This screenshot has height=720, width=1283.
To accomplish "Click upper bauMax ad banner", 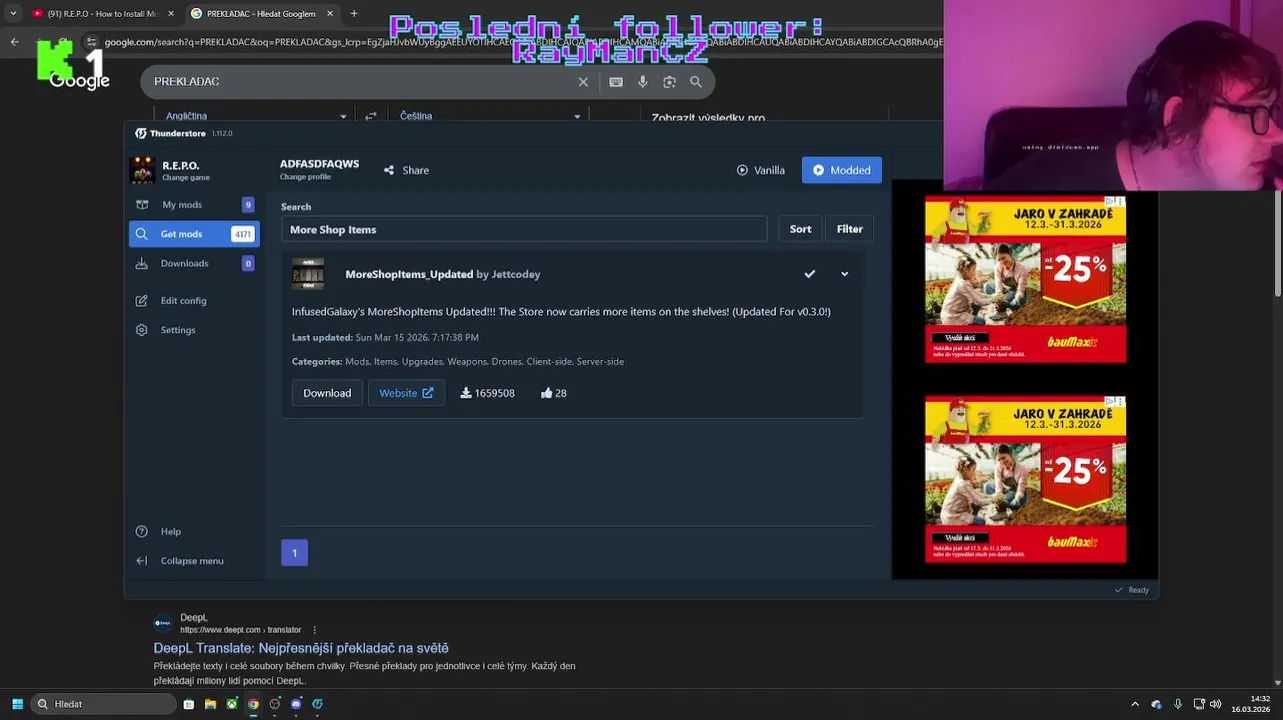I will coord(1025,279).
